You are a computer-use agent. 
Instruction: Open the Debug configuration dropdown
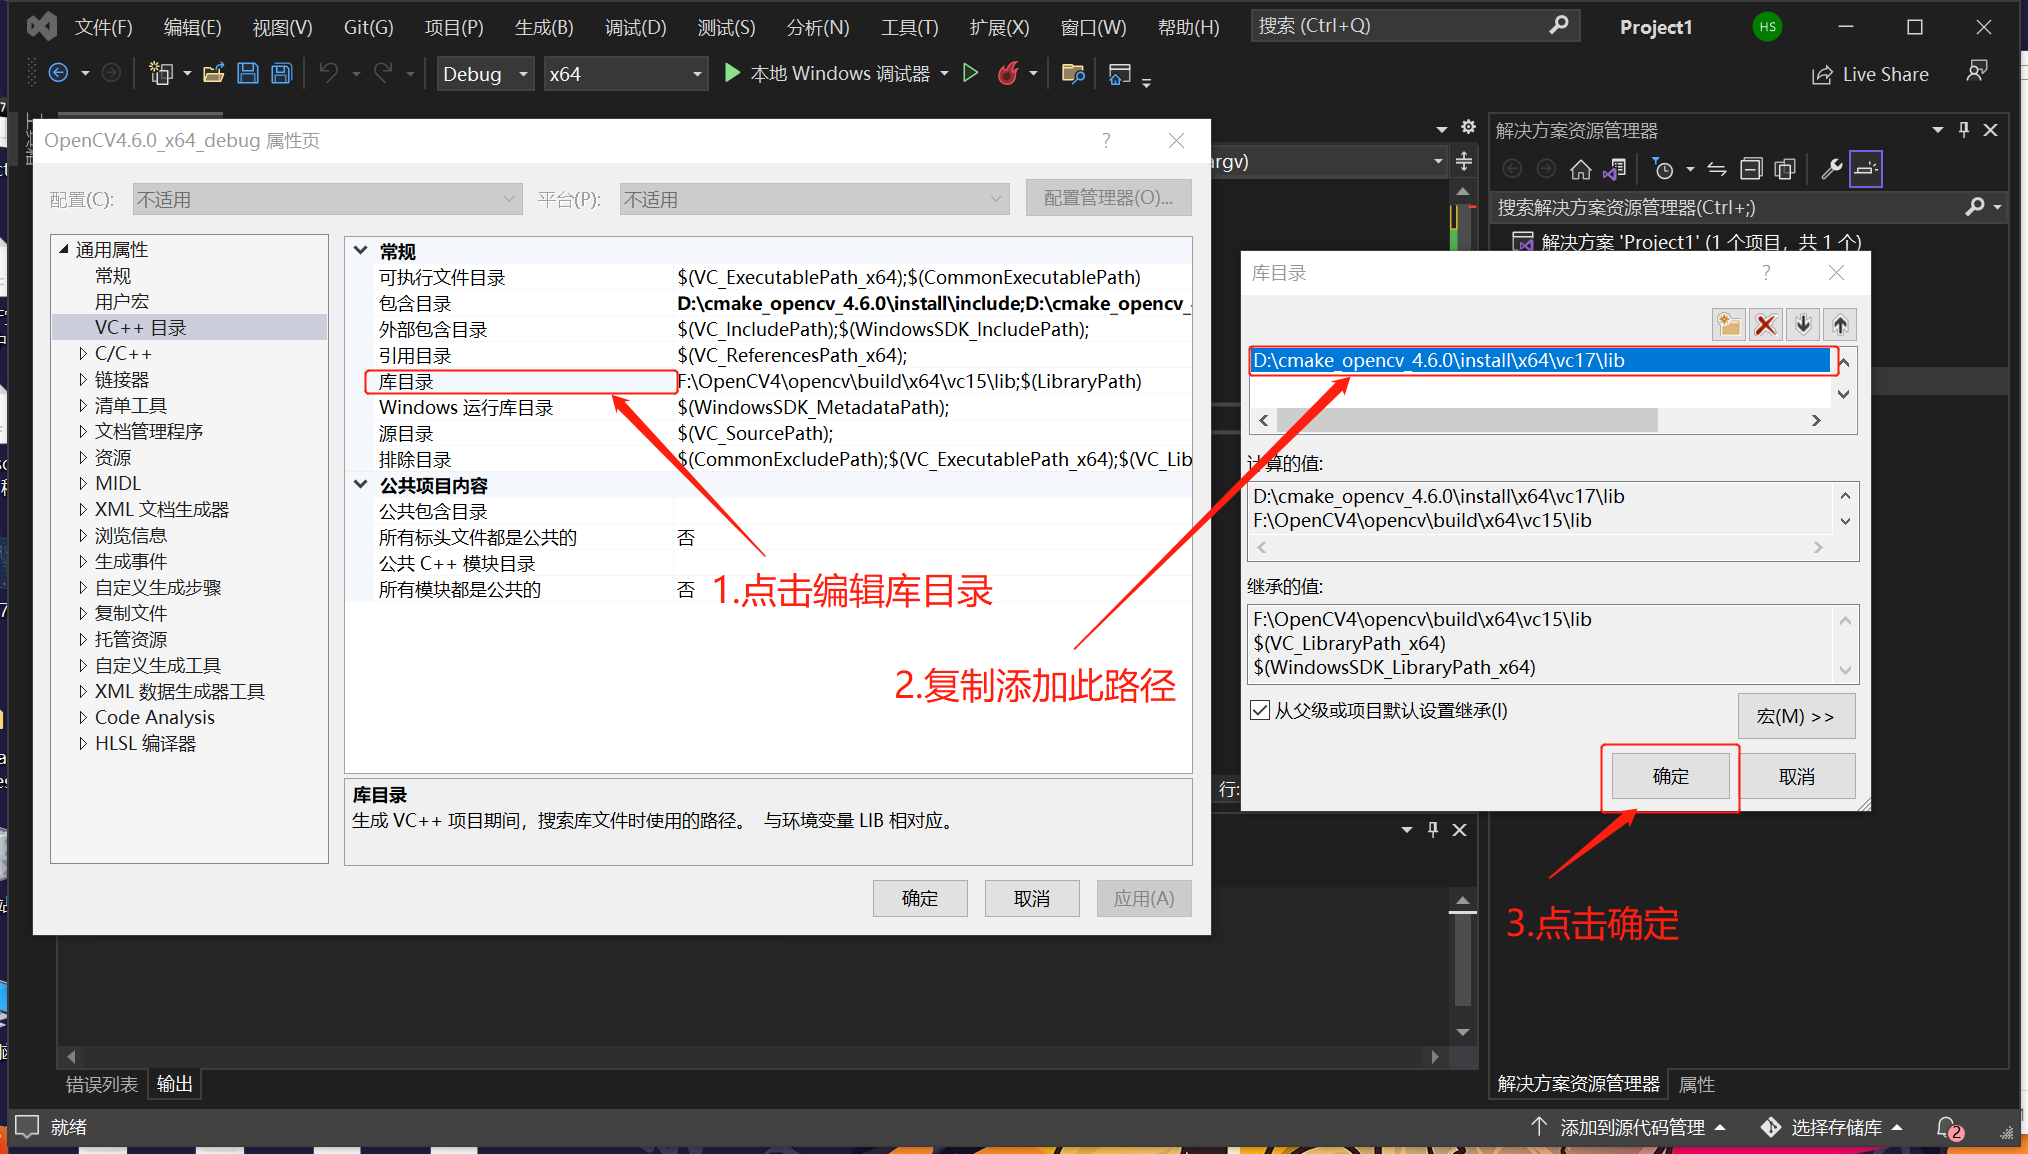click(x=486, y=74)
